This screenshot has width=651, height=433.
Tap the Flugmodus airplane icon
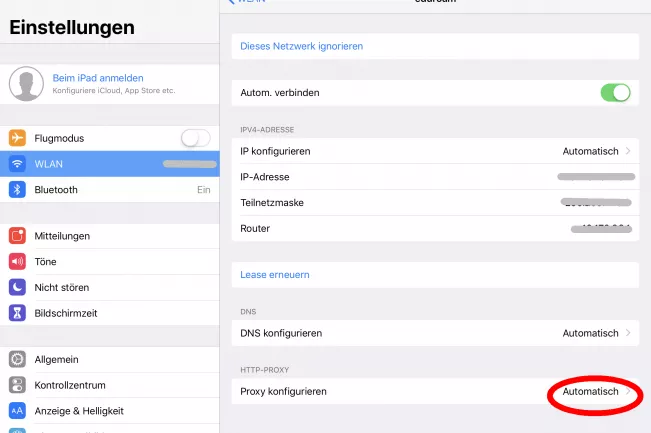(17, 138)
